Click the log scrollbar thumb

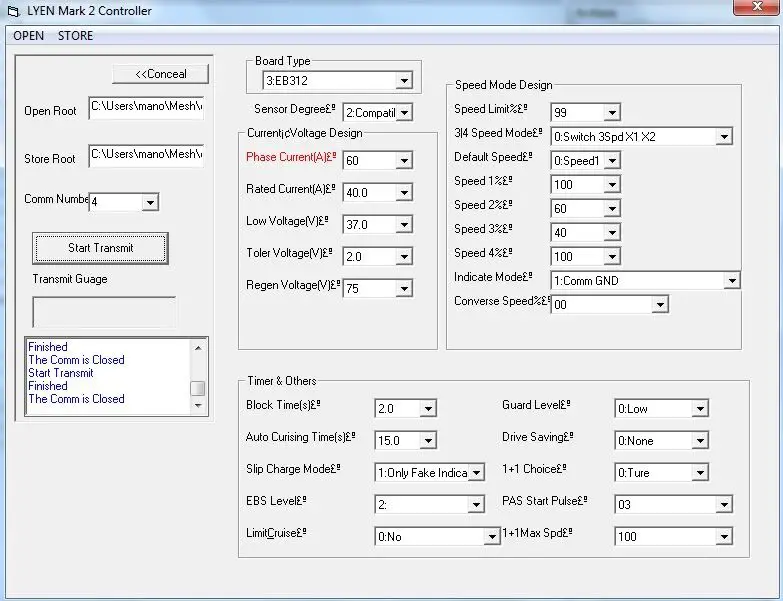click(x=198, y=388)
